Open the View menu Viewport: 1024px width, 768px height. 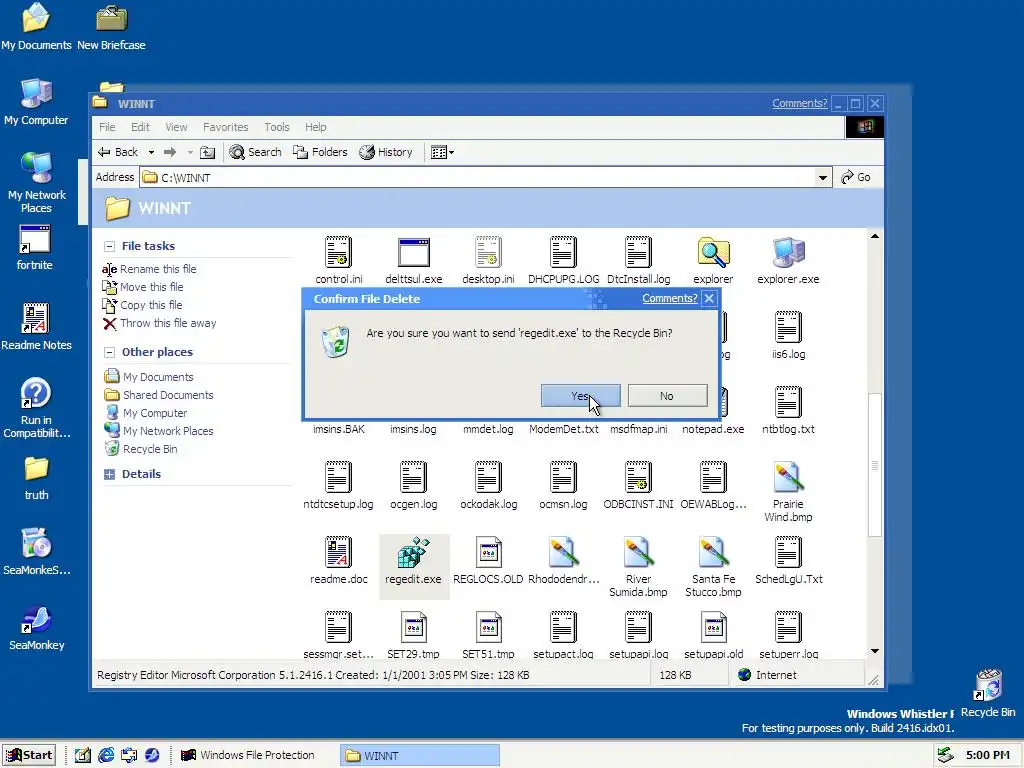pyautogui.click(x=176, y=127)
